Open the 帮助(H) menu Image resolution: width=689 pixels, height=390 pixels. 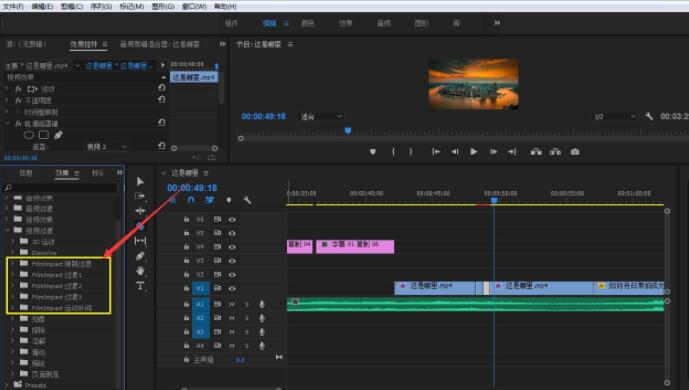click(x=225, y=6)
